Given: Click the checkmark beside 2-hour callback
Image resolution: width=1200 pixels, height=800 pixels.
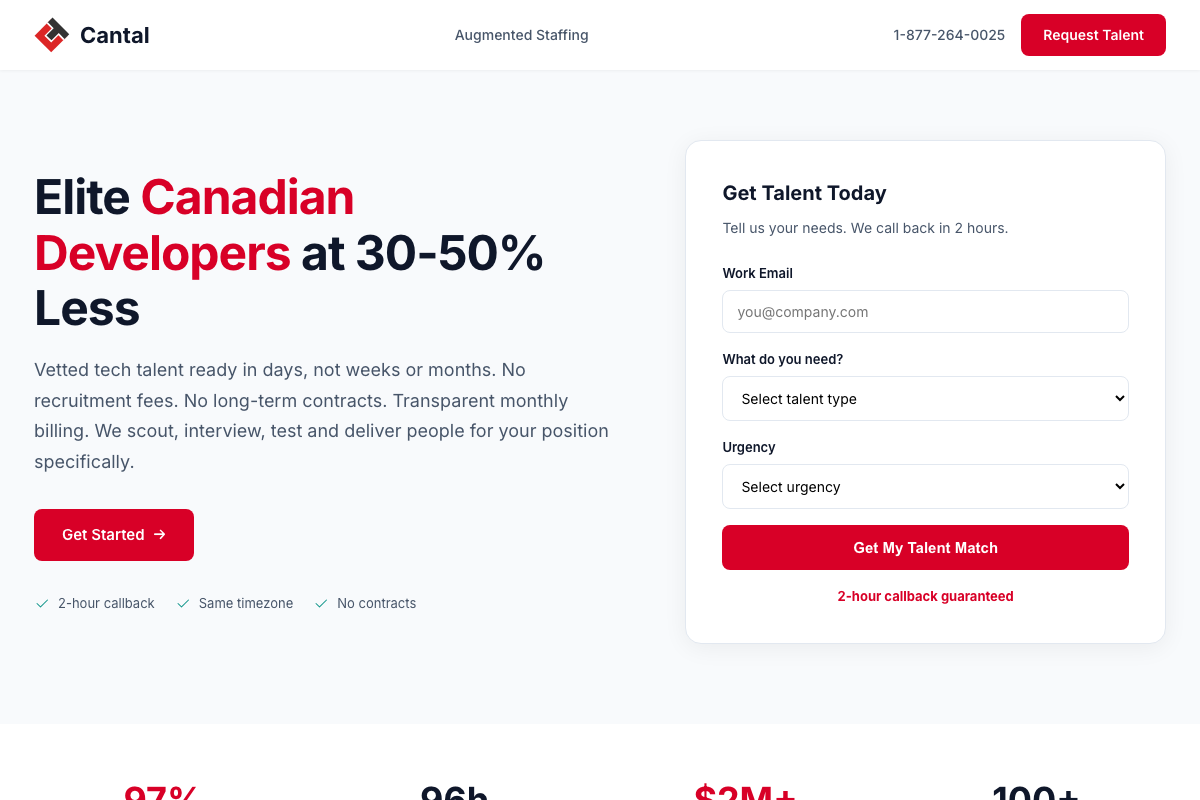Looking at the screenshot, I should click(42, 604).
